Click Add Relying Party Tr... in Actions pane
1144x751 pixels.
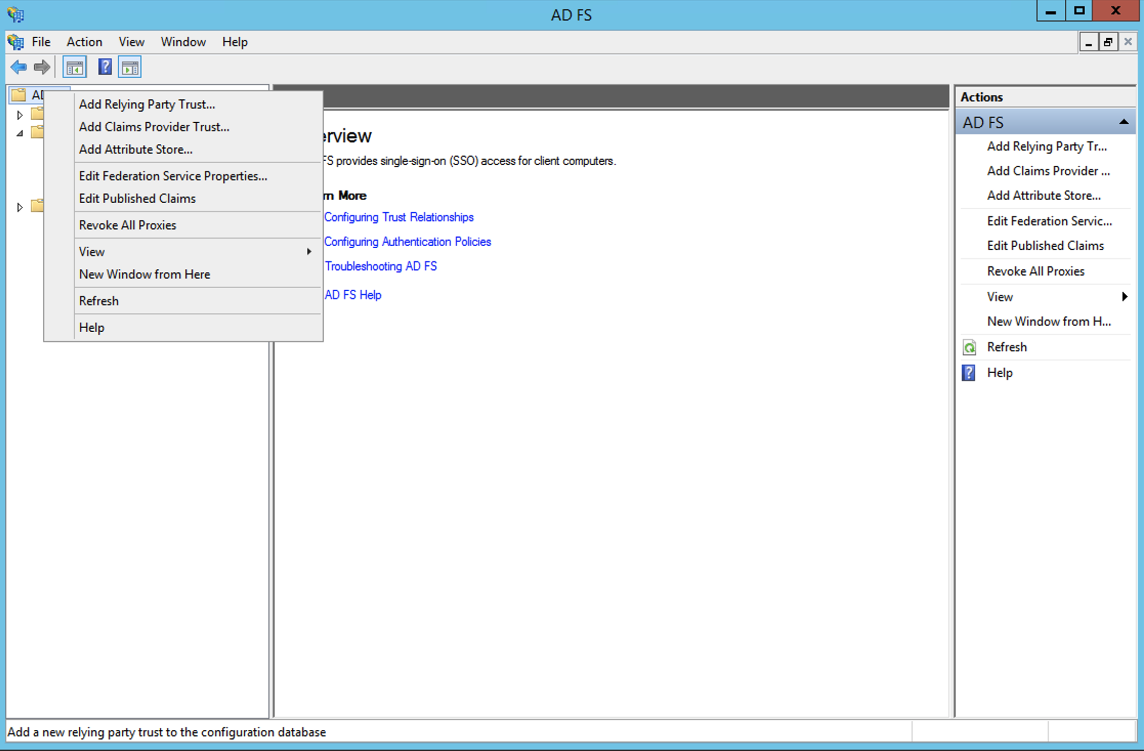[1047, 146]
